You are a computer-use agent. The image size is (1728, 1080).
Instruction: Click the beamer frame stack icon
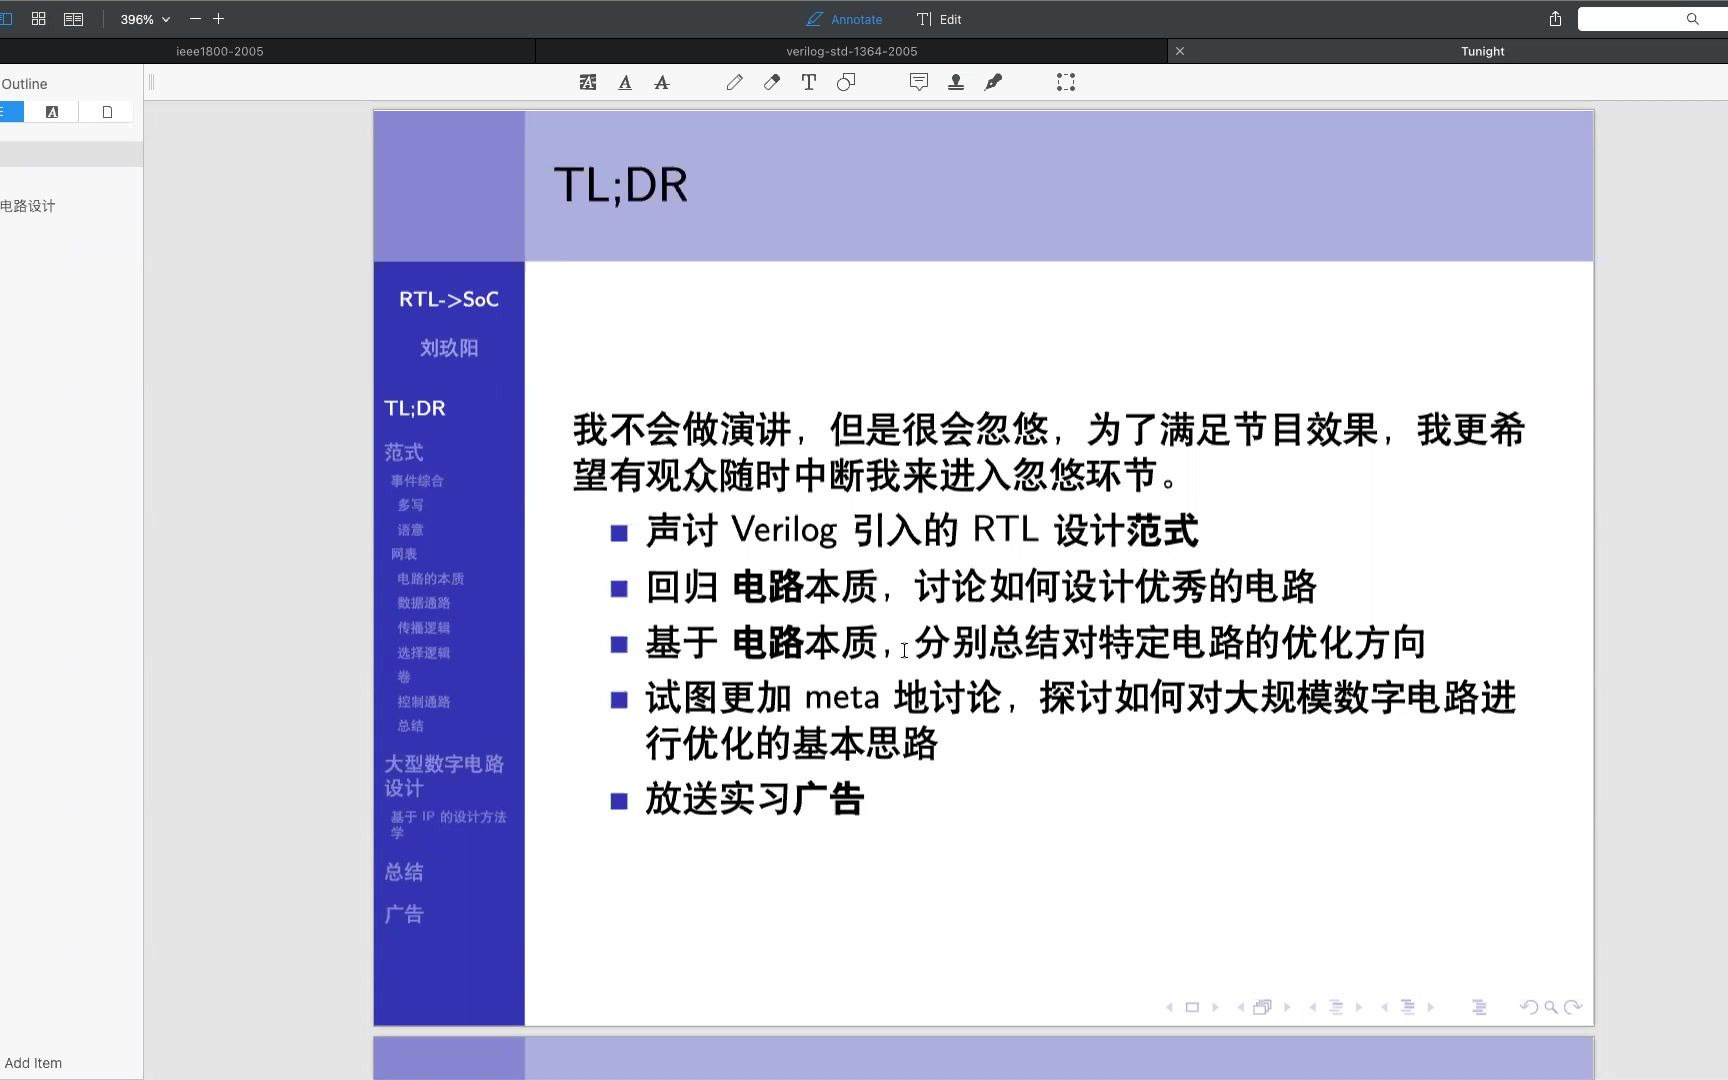1263,1007
